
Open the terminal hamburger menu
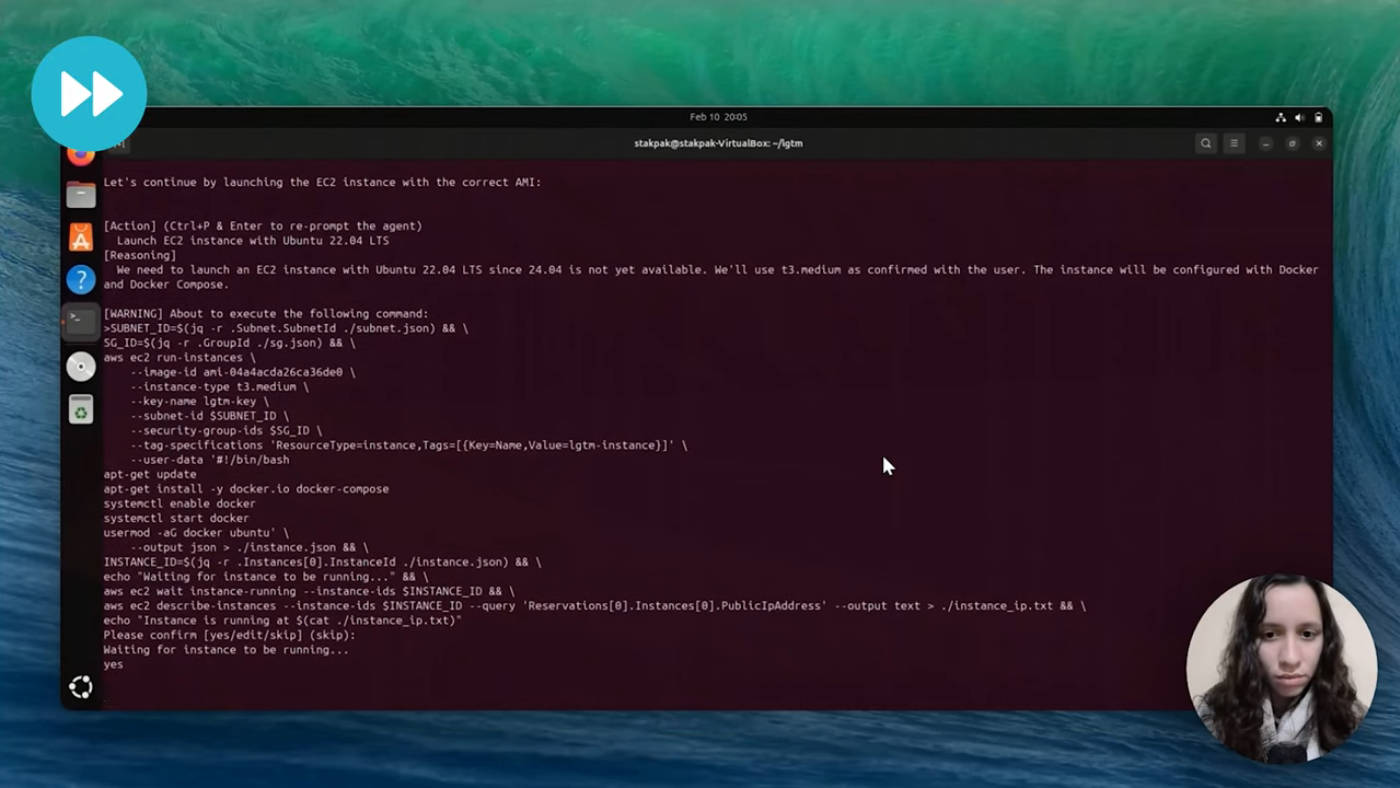click(1234, 143)
